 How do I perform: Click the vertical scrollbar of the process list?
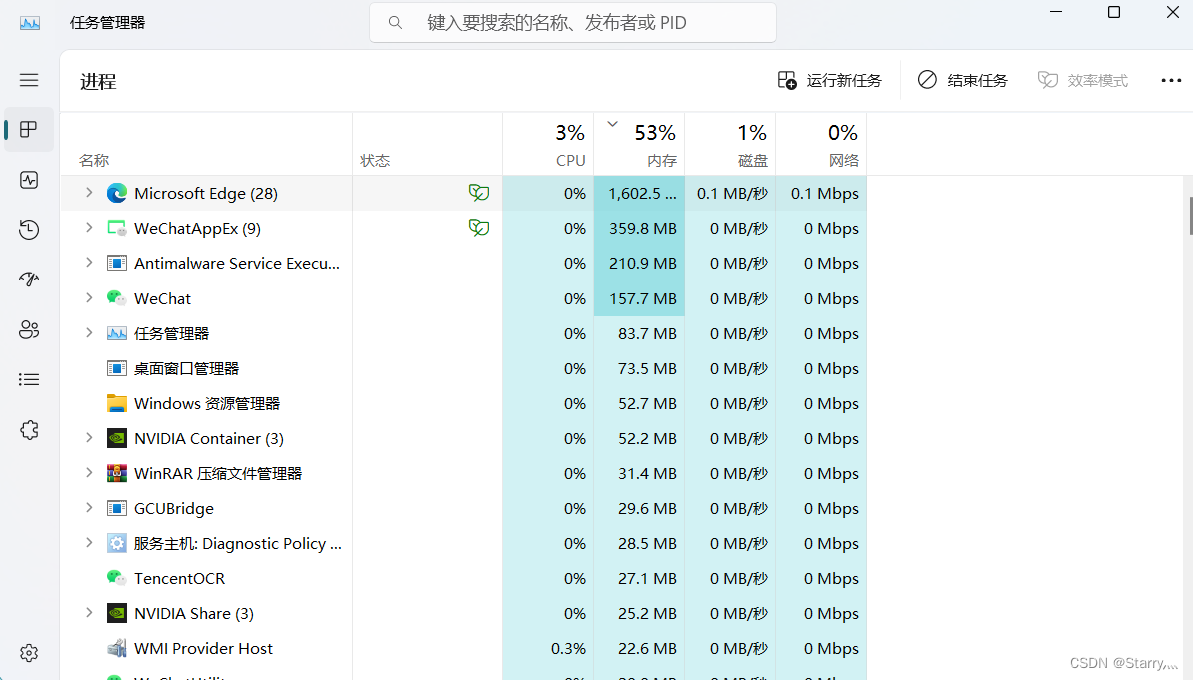pos(1190,216)
